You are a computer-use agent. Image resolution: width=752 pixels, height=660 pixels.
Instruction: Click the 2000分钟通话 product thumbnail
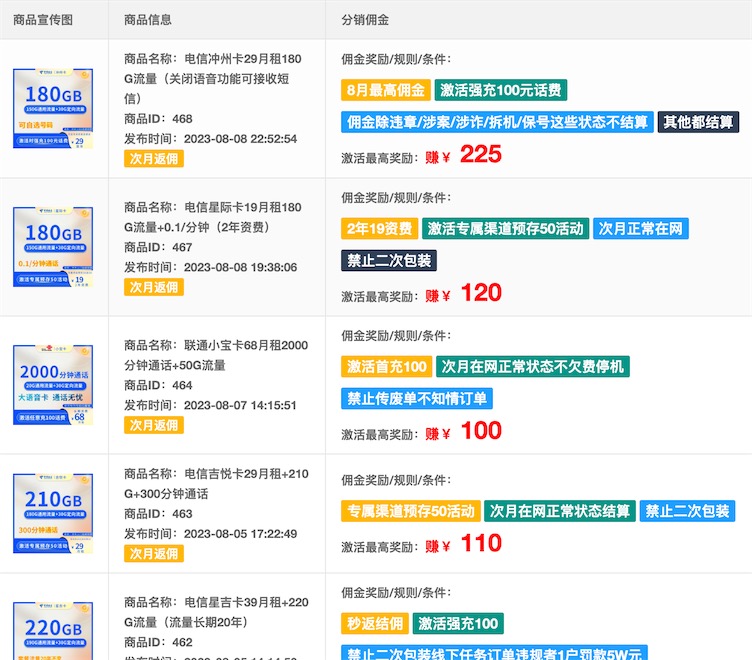coord(53,385)
